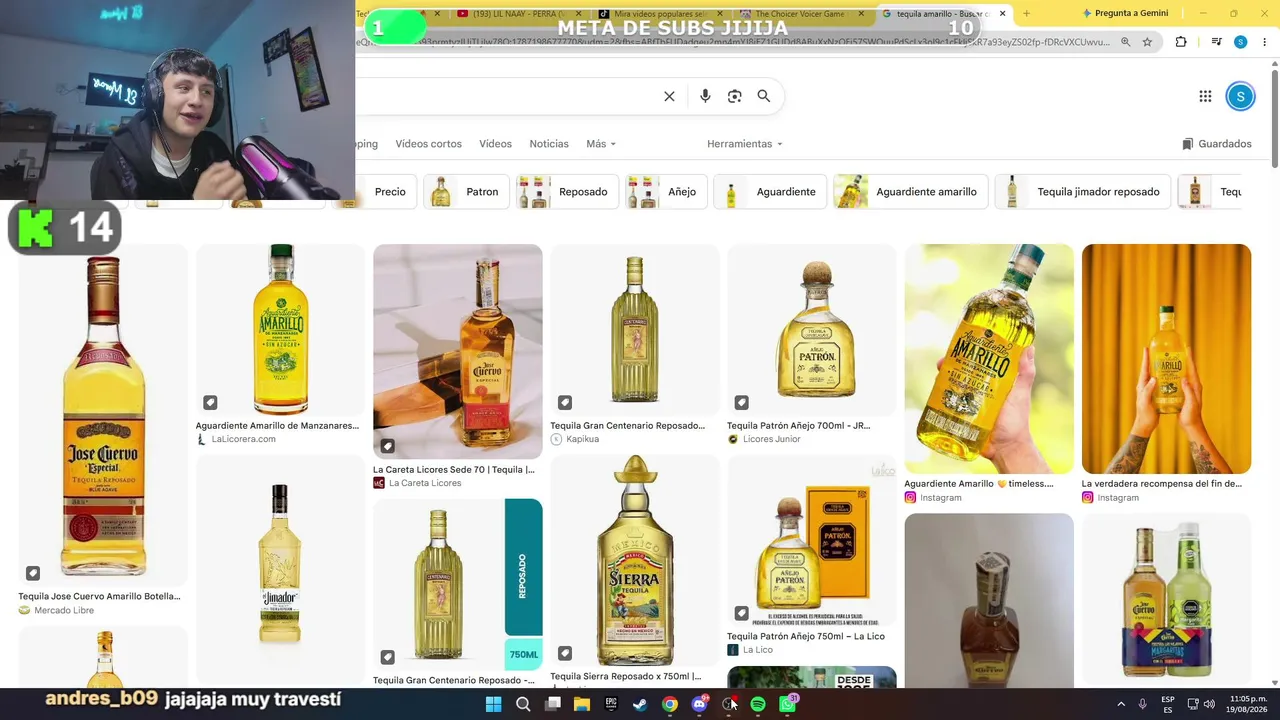Image resolution: width=1280 pixels, height=720 pixels.
Task: Filter images by Añejo chip
Action: [666, 192]
